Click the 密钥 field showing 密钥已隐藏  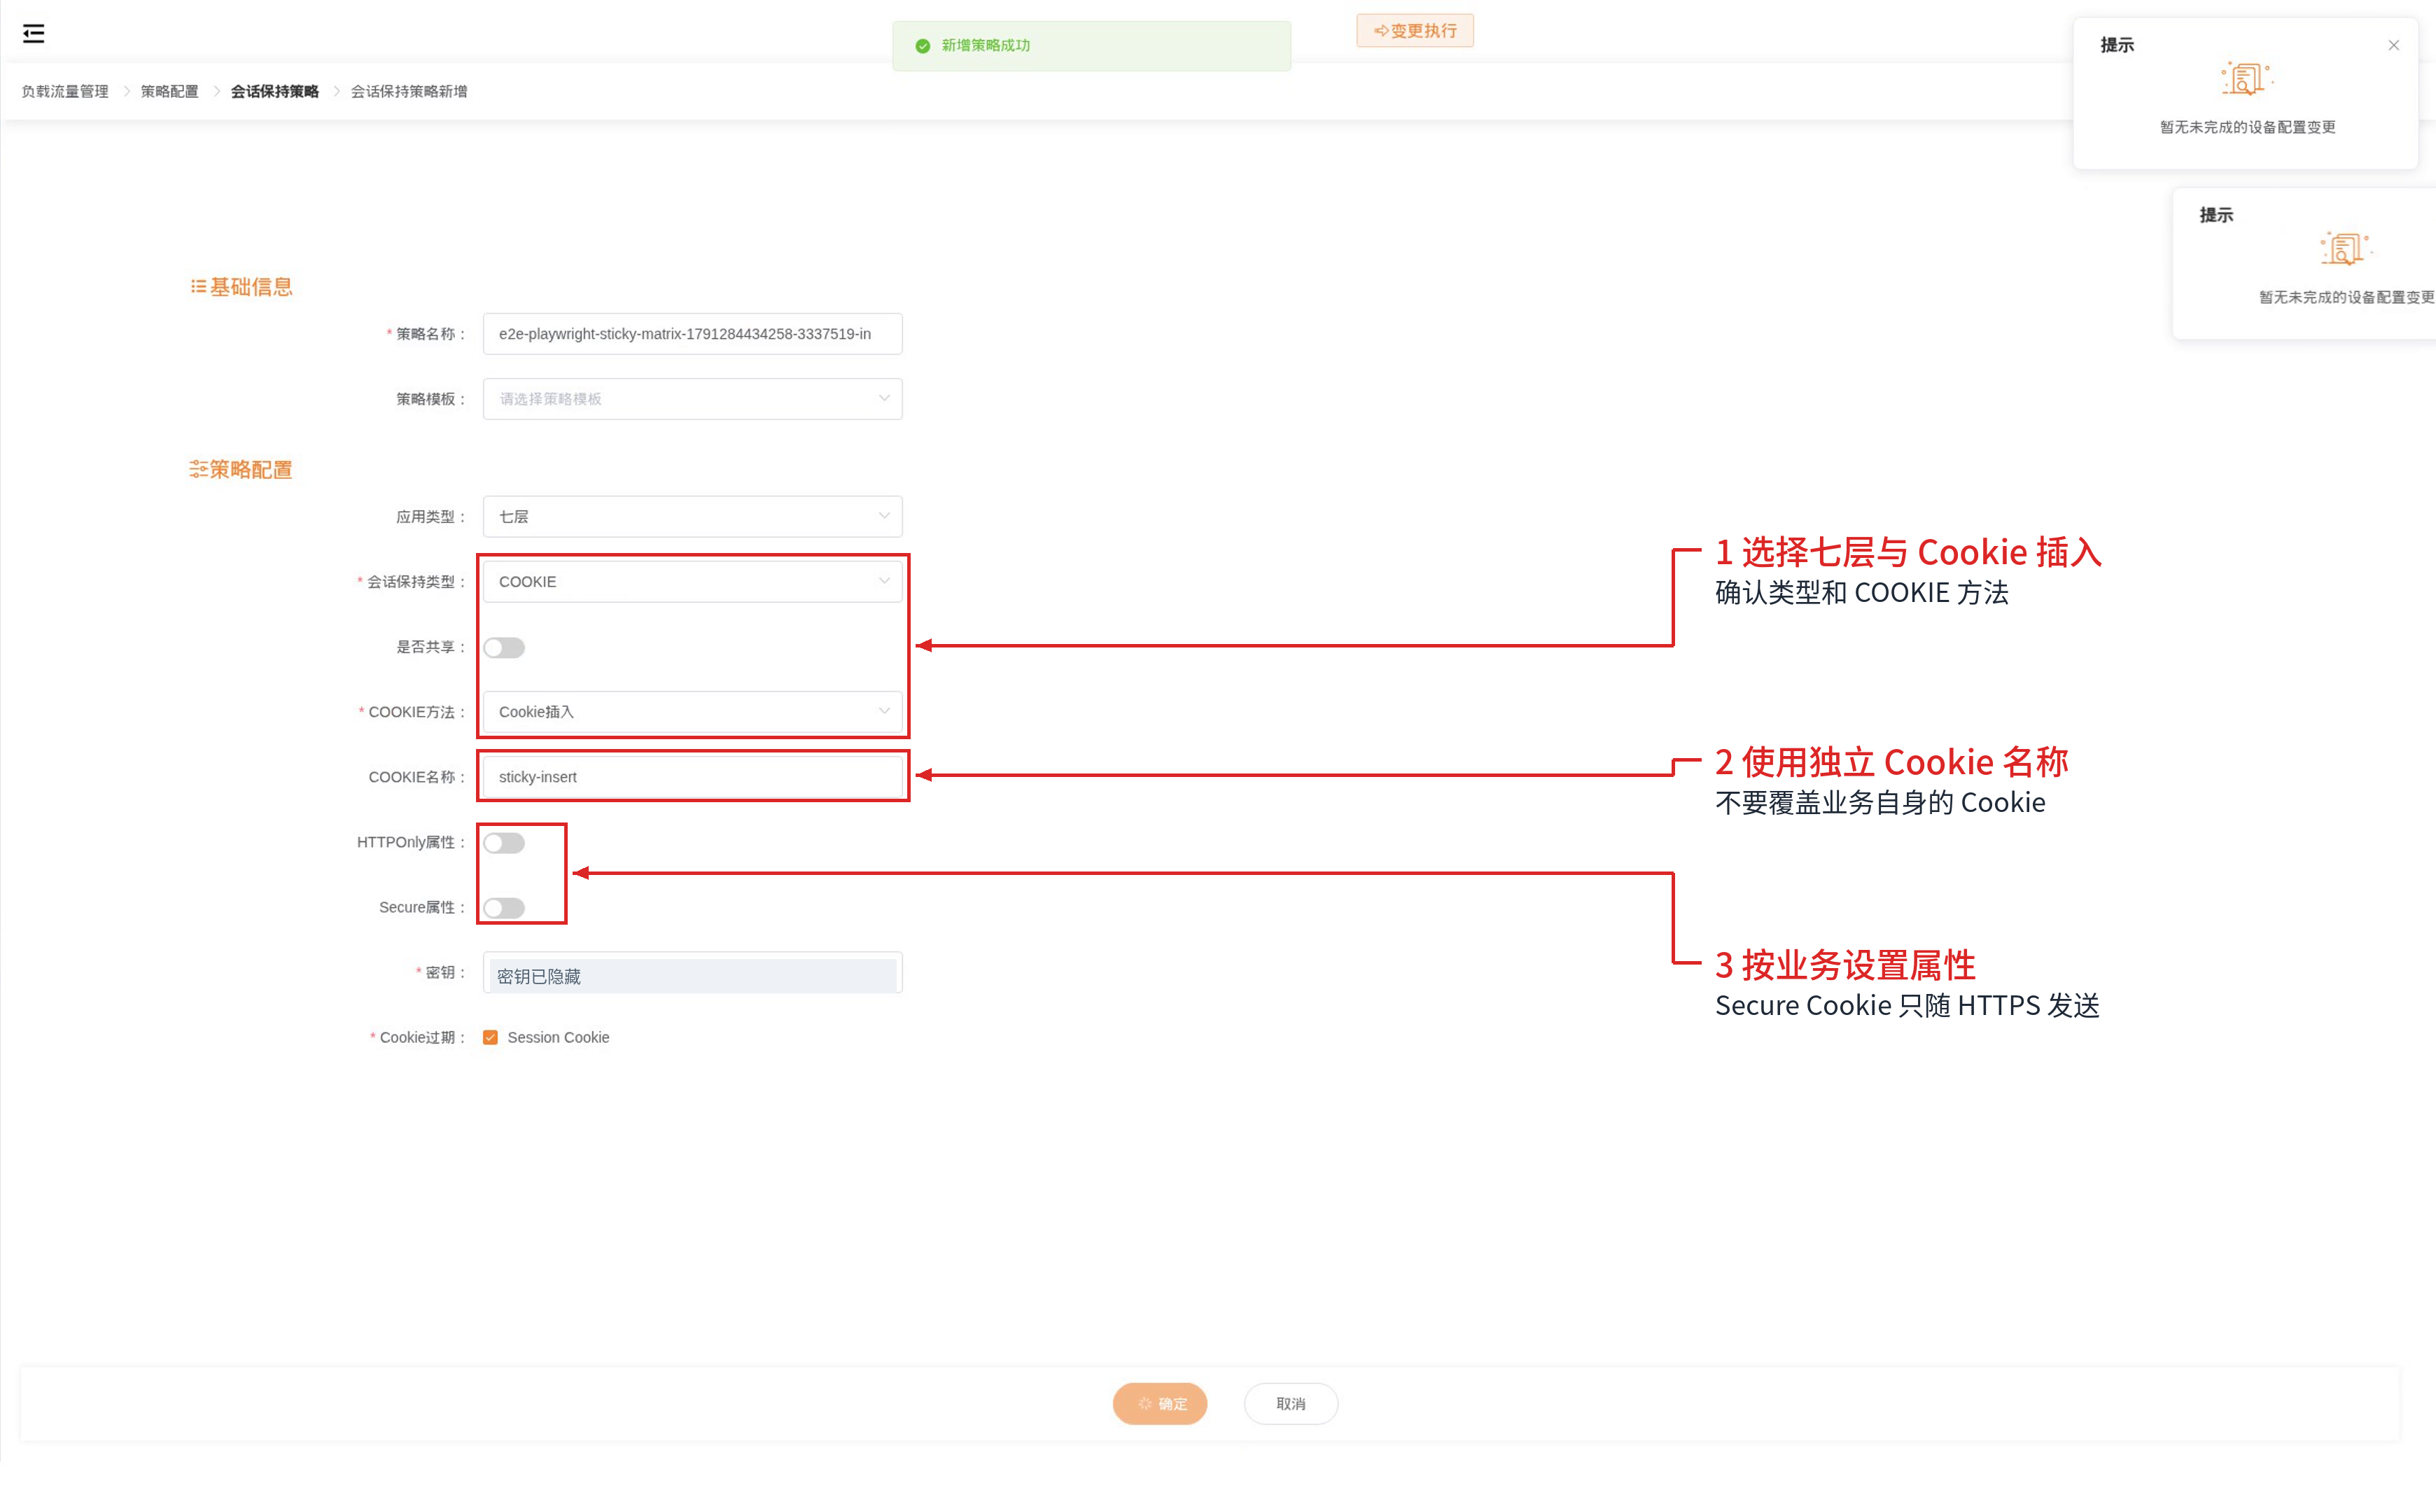click(x=692, y=973)
